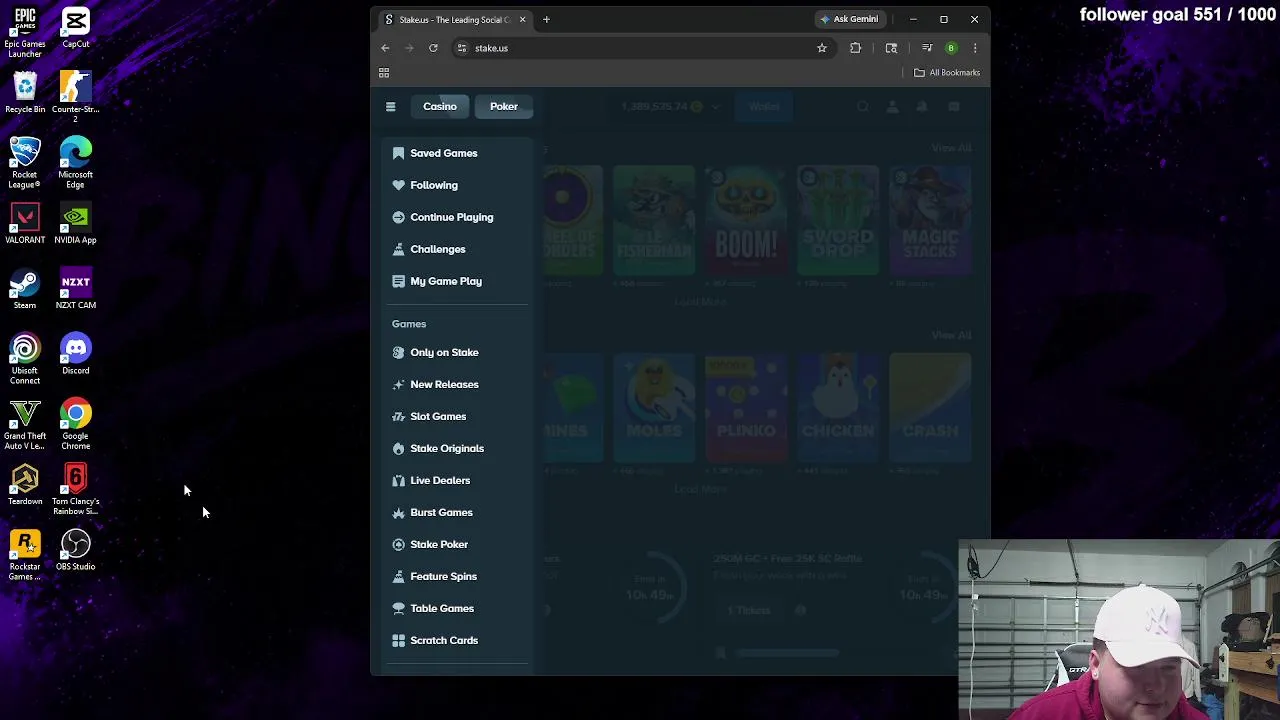Screen dimensions: 1280x720
Task: Click the Only on Stake icon
Action: pos(398,352)
